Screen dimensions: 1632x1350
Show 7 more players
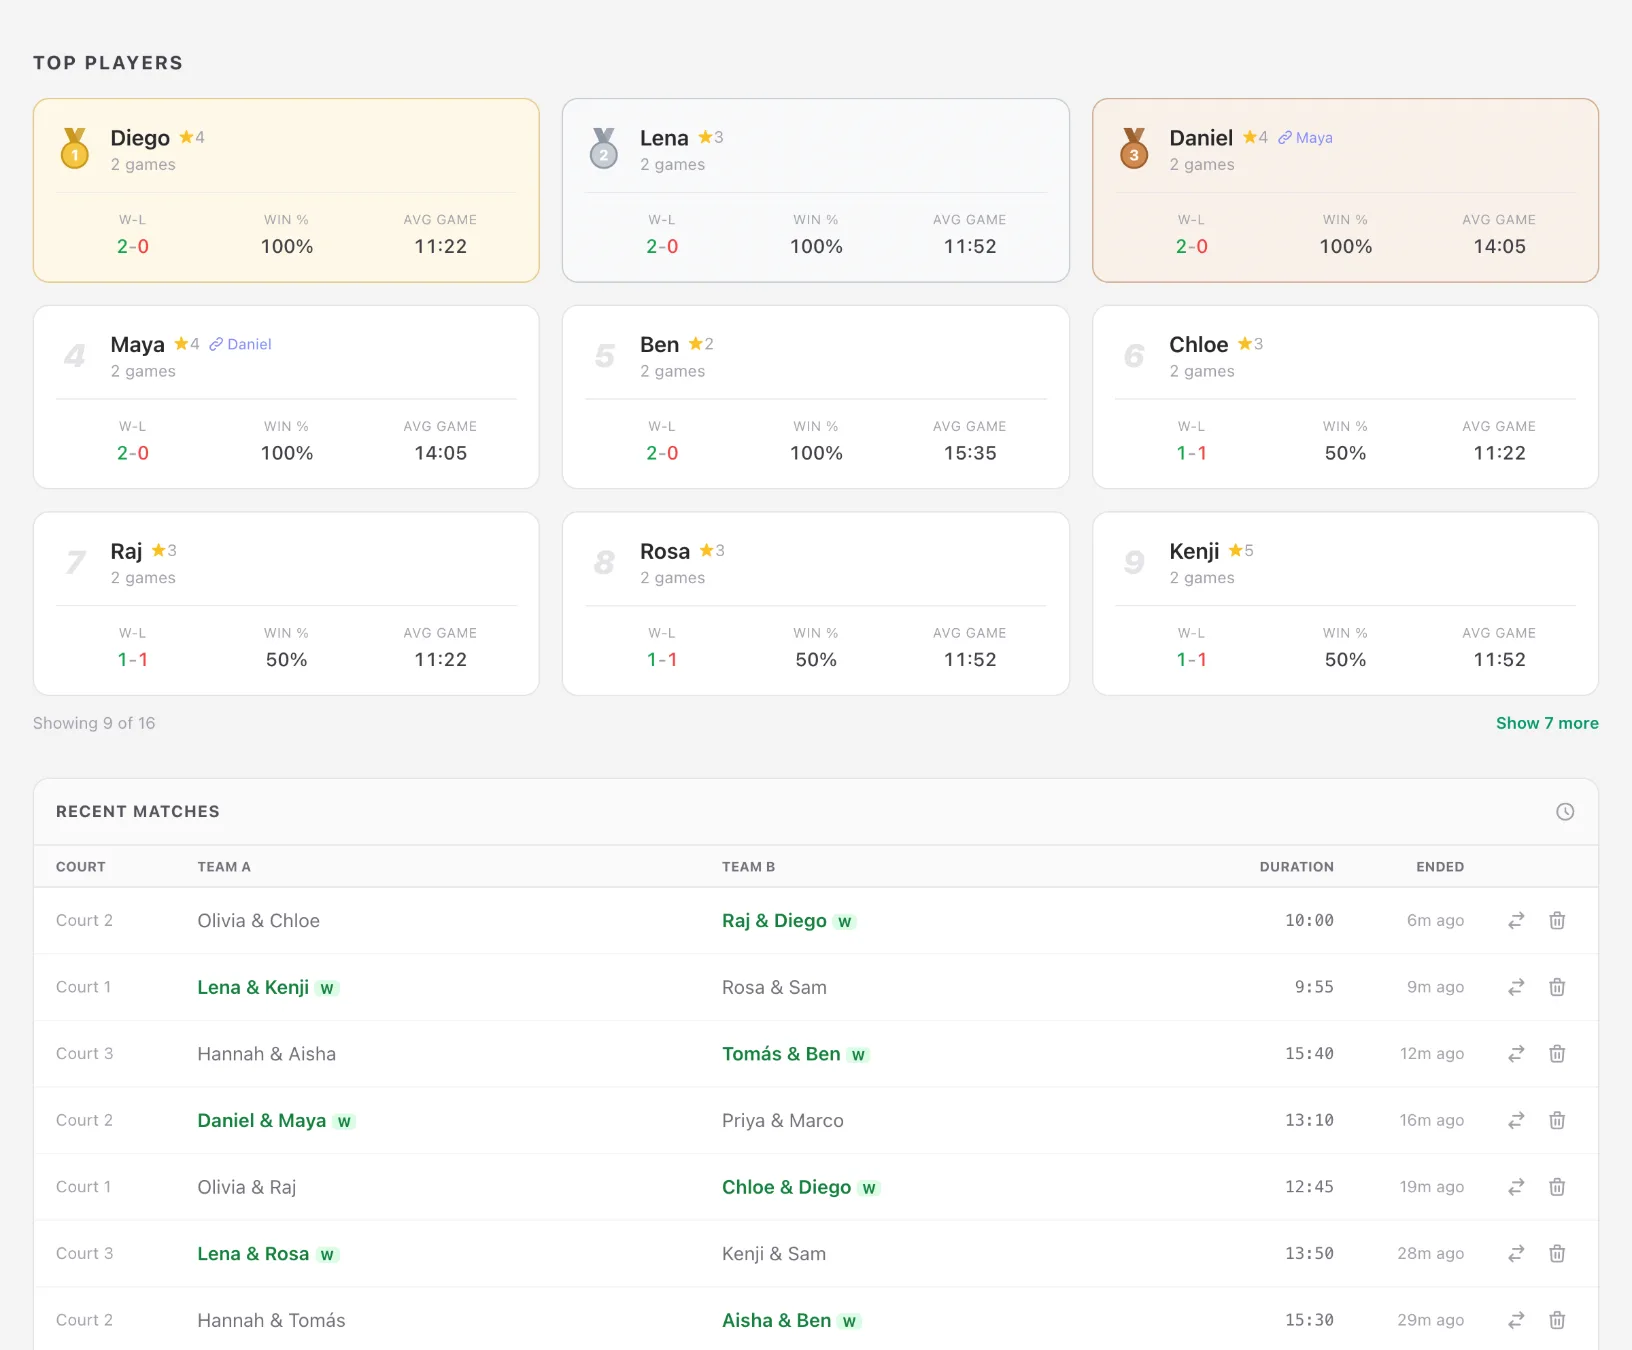pos(1547,723)
